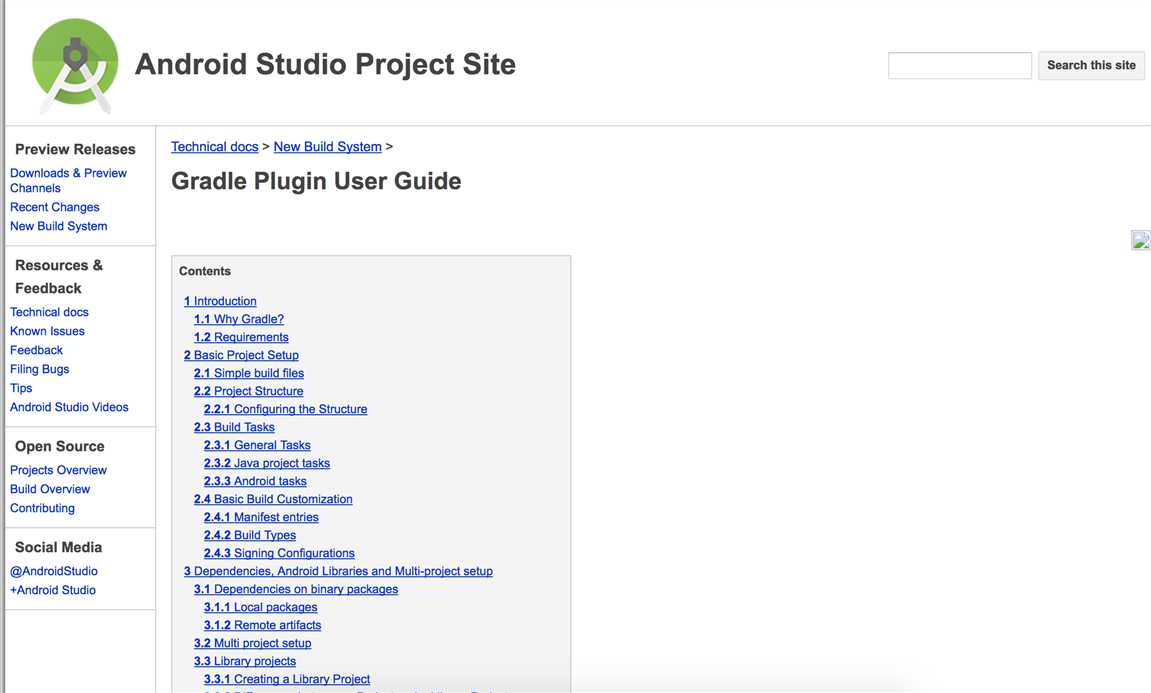This screenshot has width=1151, height=693.
Task: Open New Build System breadcrumb link
Action: tap(327, 147)
